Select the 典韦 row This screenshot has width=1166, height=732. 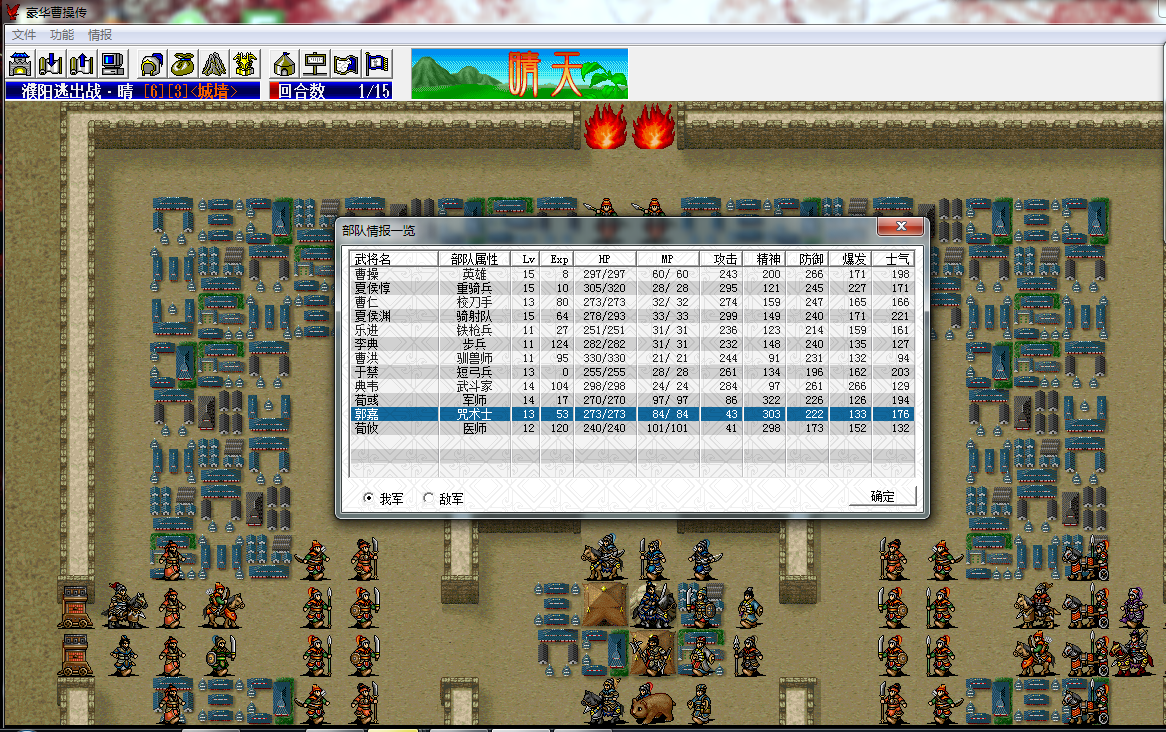point(632,386)
